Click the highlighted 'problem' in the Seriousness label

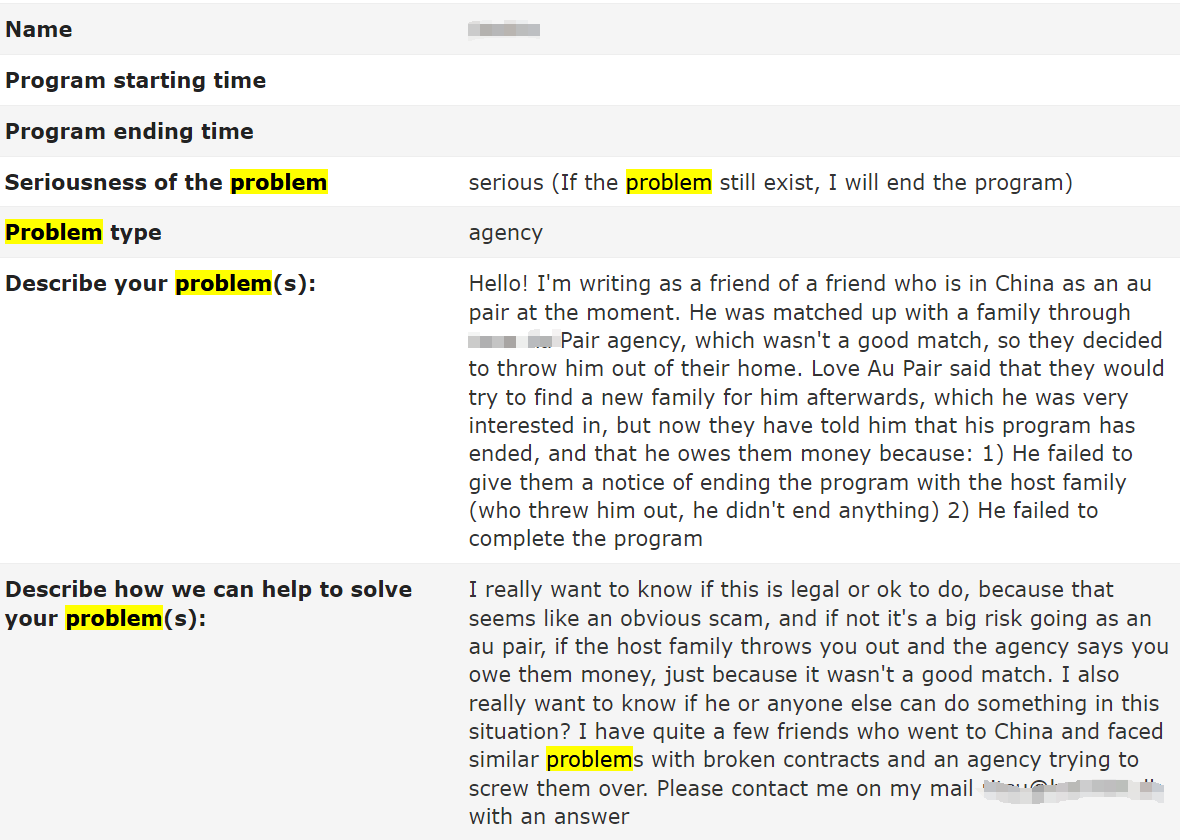[278, 182]
